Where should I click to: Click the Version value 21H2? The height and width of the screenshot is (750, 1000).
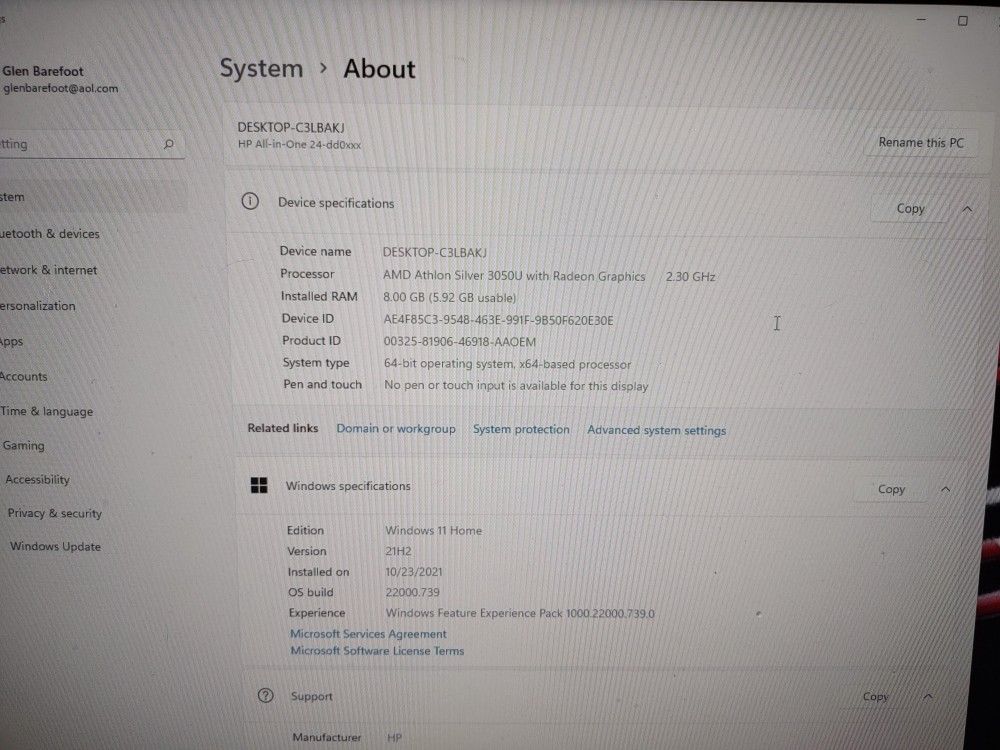[398, 550]
